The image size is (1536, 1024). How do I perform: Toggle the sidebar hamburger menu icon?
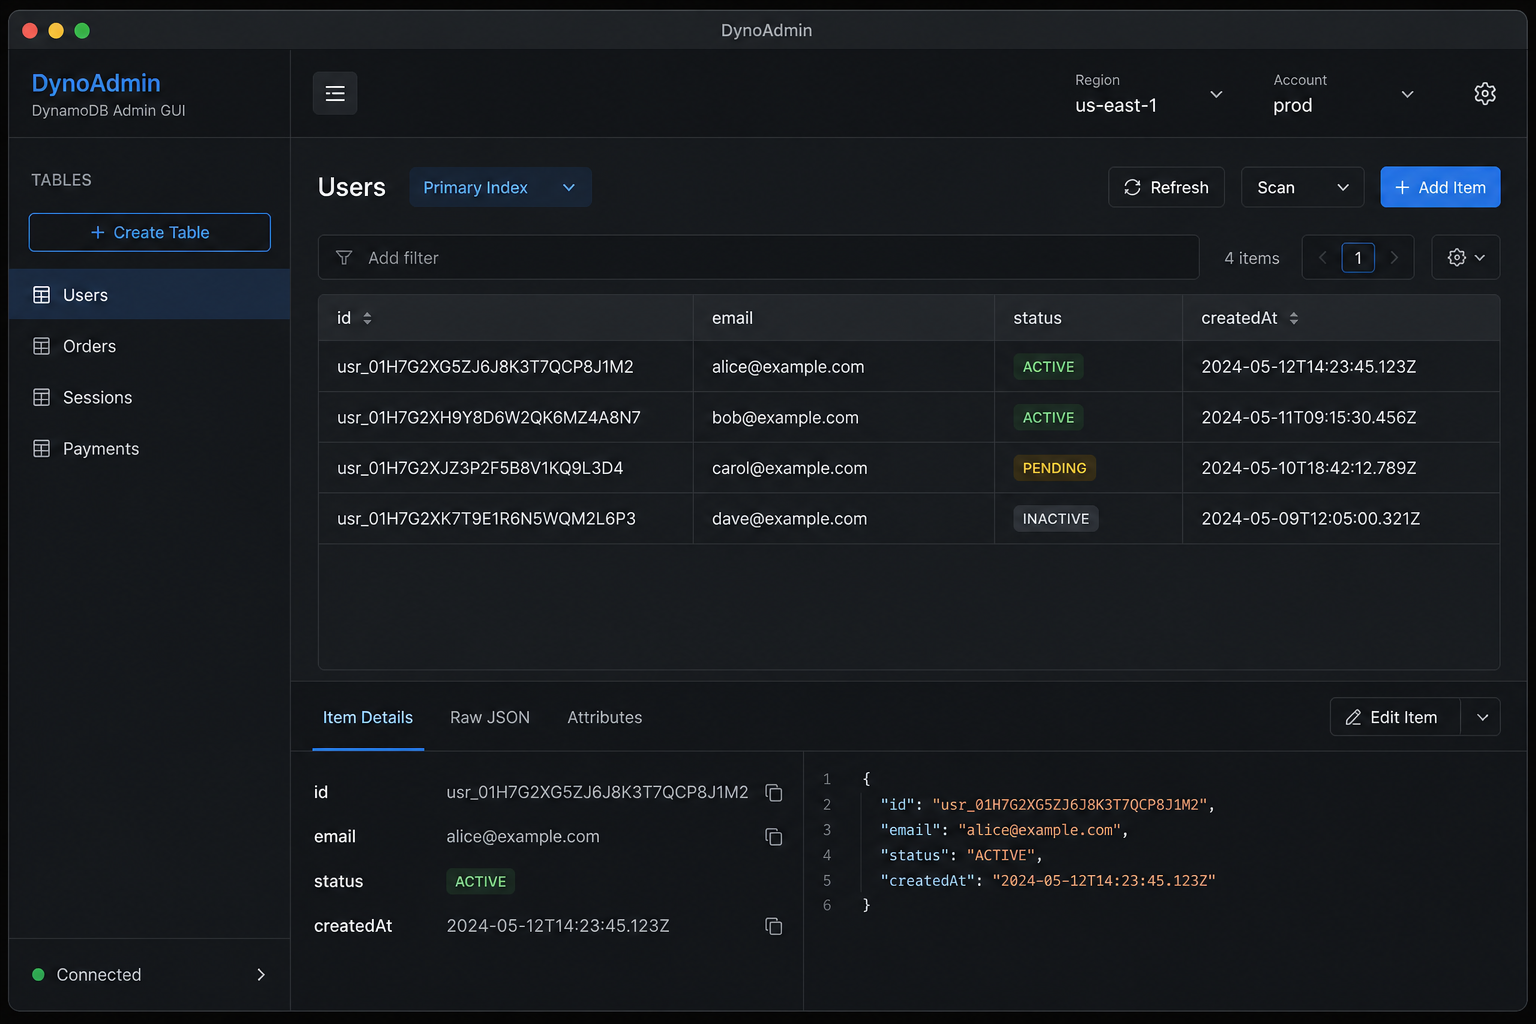(x=335, y=93)
